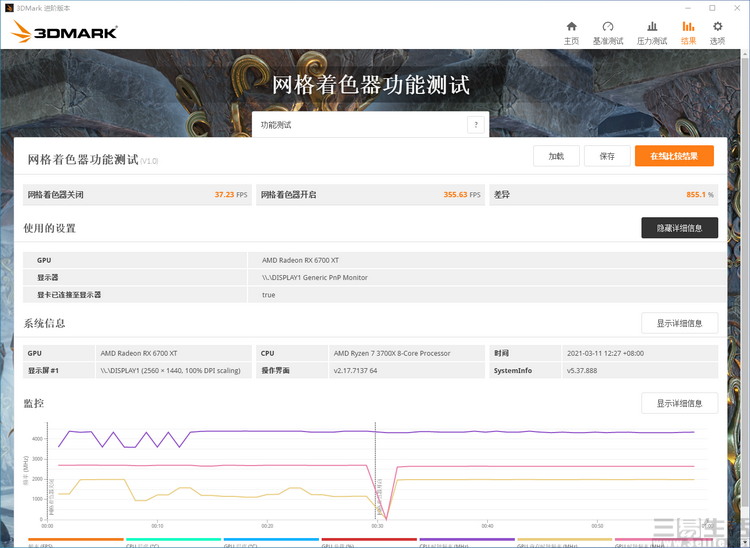Click the 隐藏详细信息 button
750x548 pixels.
point(679,228)
